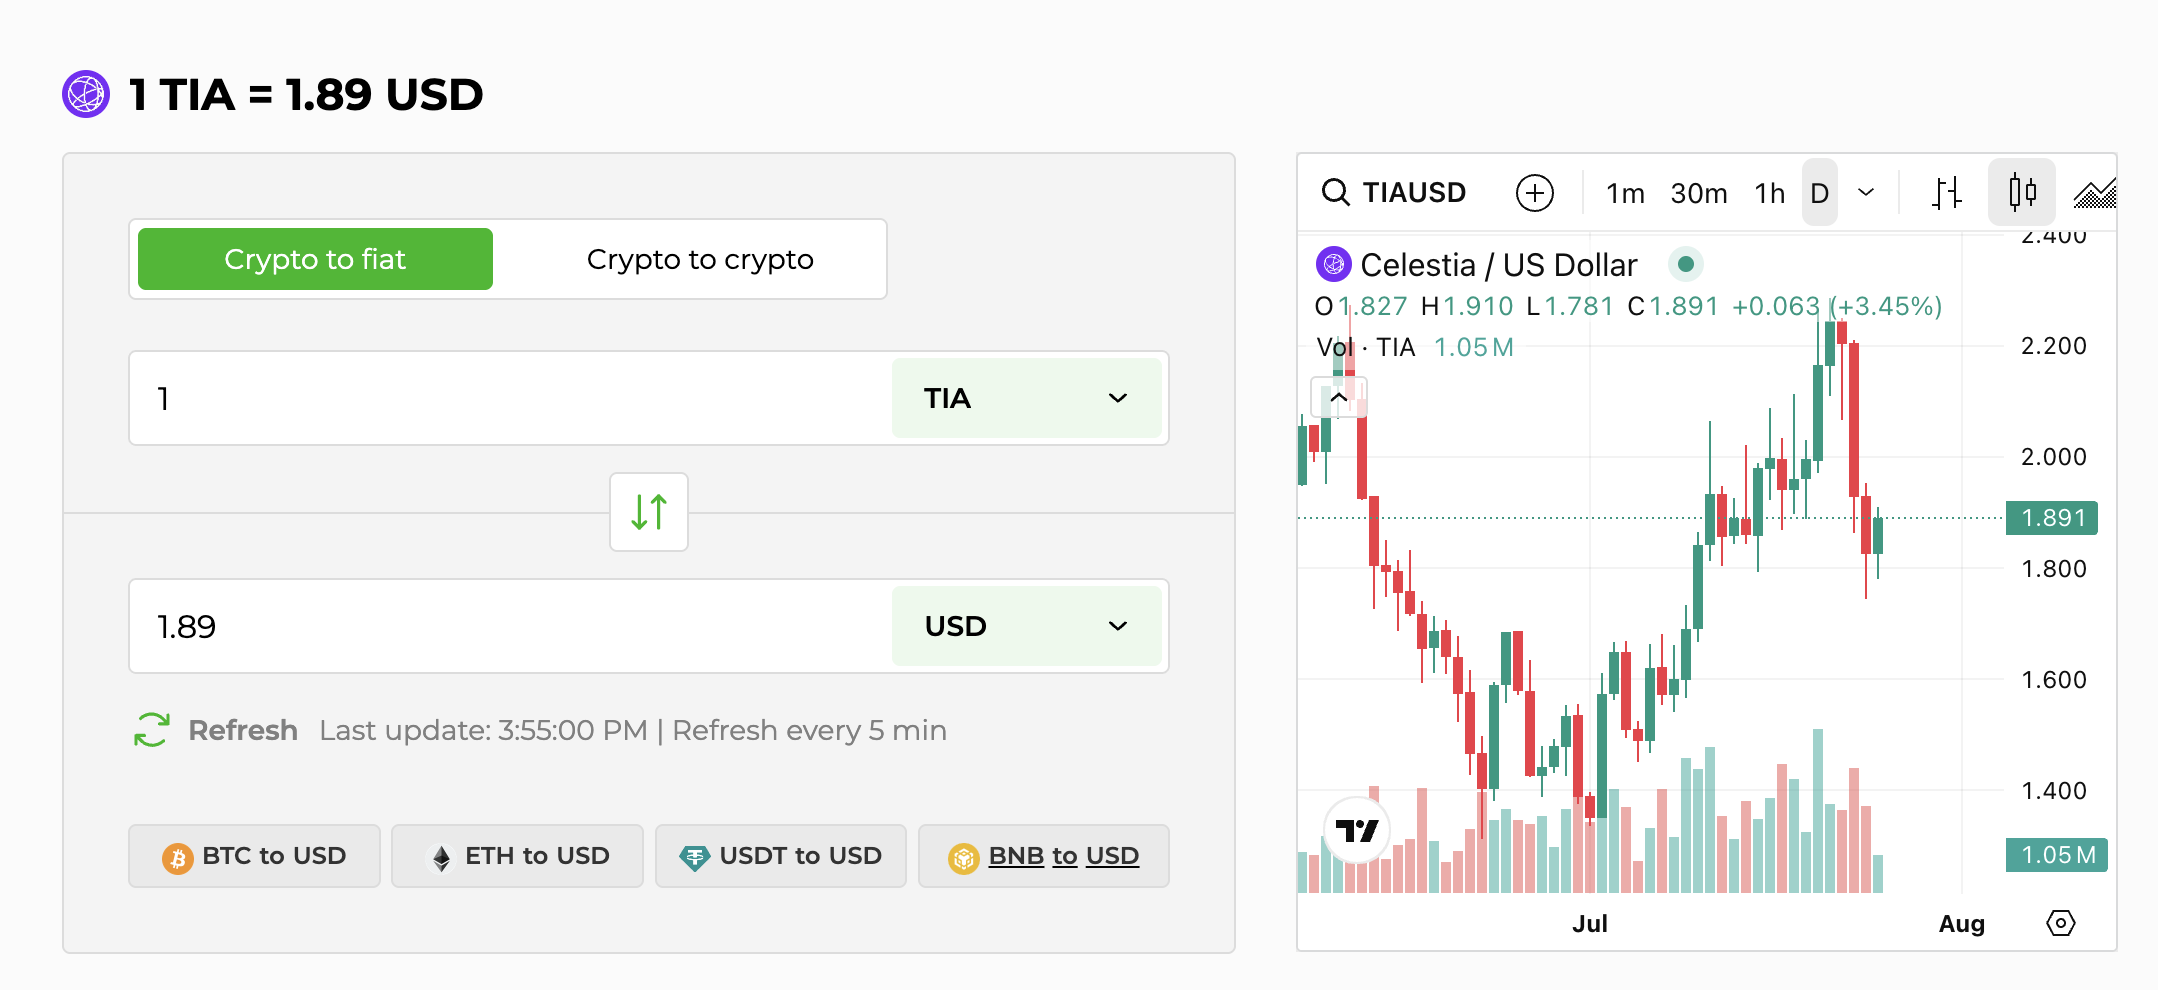This screenshot has width=2158, height=990.
Task: Open the BTC to USD converter
Action: pyautogui.click(x=254, y=856)
